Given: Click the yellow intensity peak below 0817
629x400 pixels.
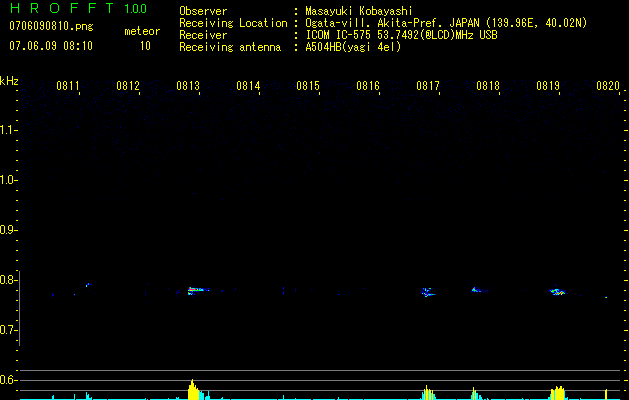Looking at the screenshot, I should click(428, 392).
